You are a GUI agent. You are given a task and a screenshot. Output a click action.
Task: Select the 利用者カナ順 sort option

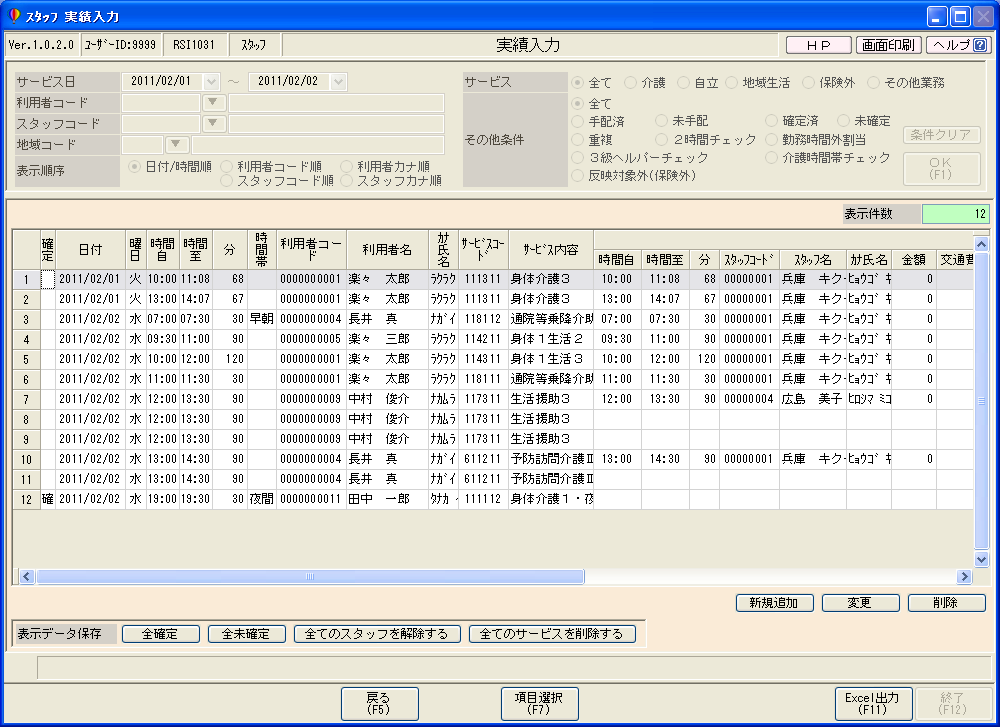pyautogui.click(x=346, y=166)
